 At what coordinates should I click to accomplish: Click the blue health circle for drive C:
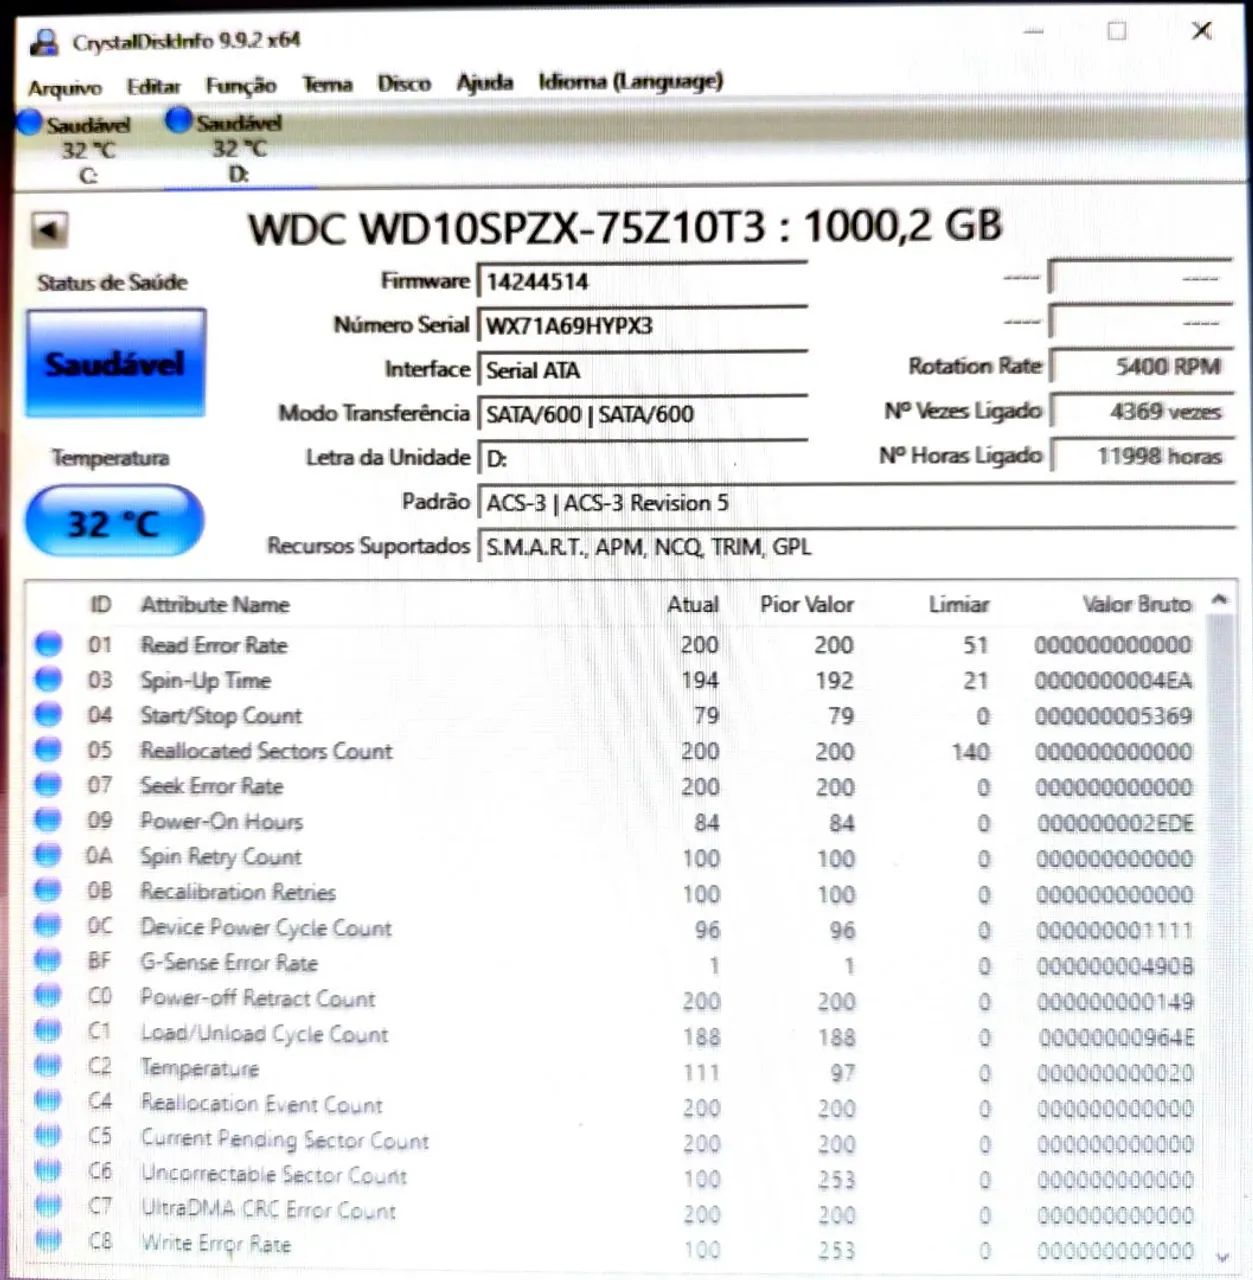point(30,122)
